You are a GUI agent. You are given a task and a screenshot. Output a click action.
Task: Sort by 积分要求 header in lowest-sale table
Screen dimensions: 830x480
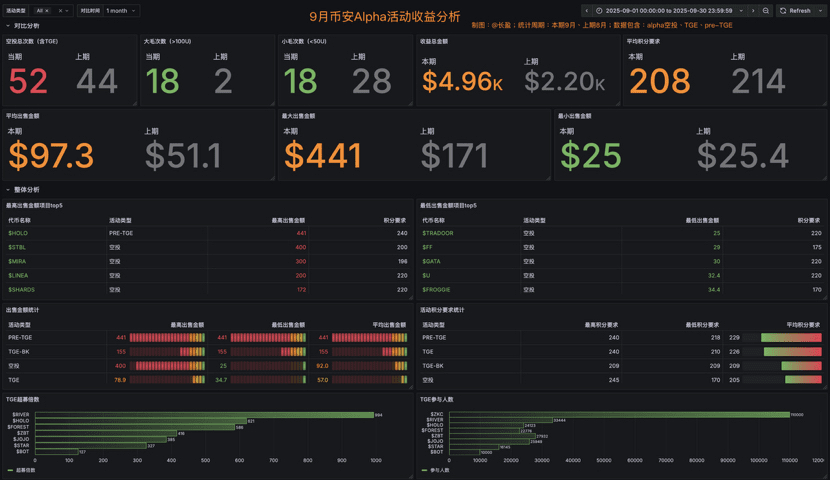pyautogui.click(x=808, y=220)
